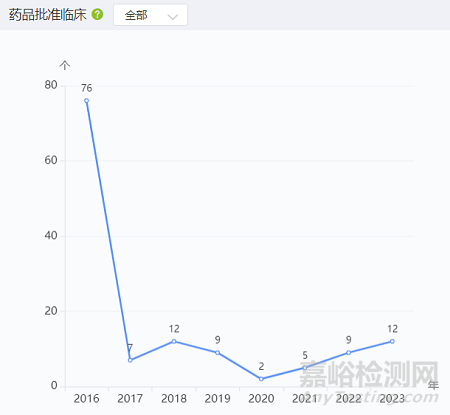Click the 2019 x-axis year label
This screenshot has height=415, width=450.
click(217, 398)
